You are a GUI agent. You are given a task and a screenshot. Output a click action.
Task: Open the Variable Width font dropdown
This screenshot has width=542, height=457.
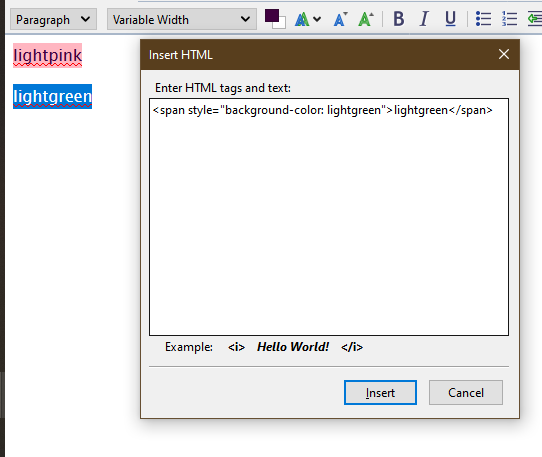(181, 19)
